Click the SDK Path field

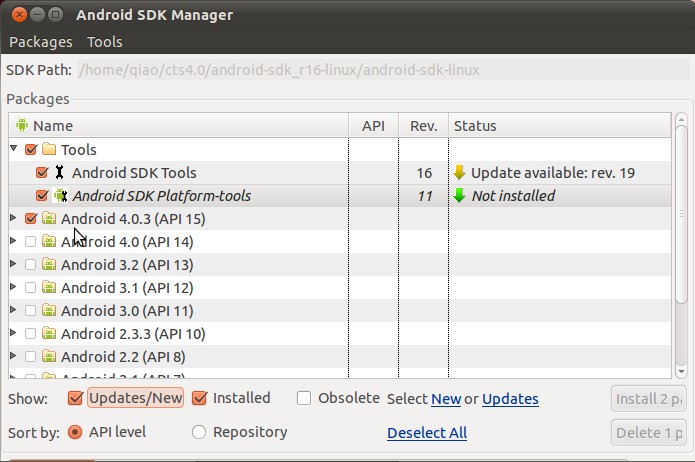(x=383, y=70)
